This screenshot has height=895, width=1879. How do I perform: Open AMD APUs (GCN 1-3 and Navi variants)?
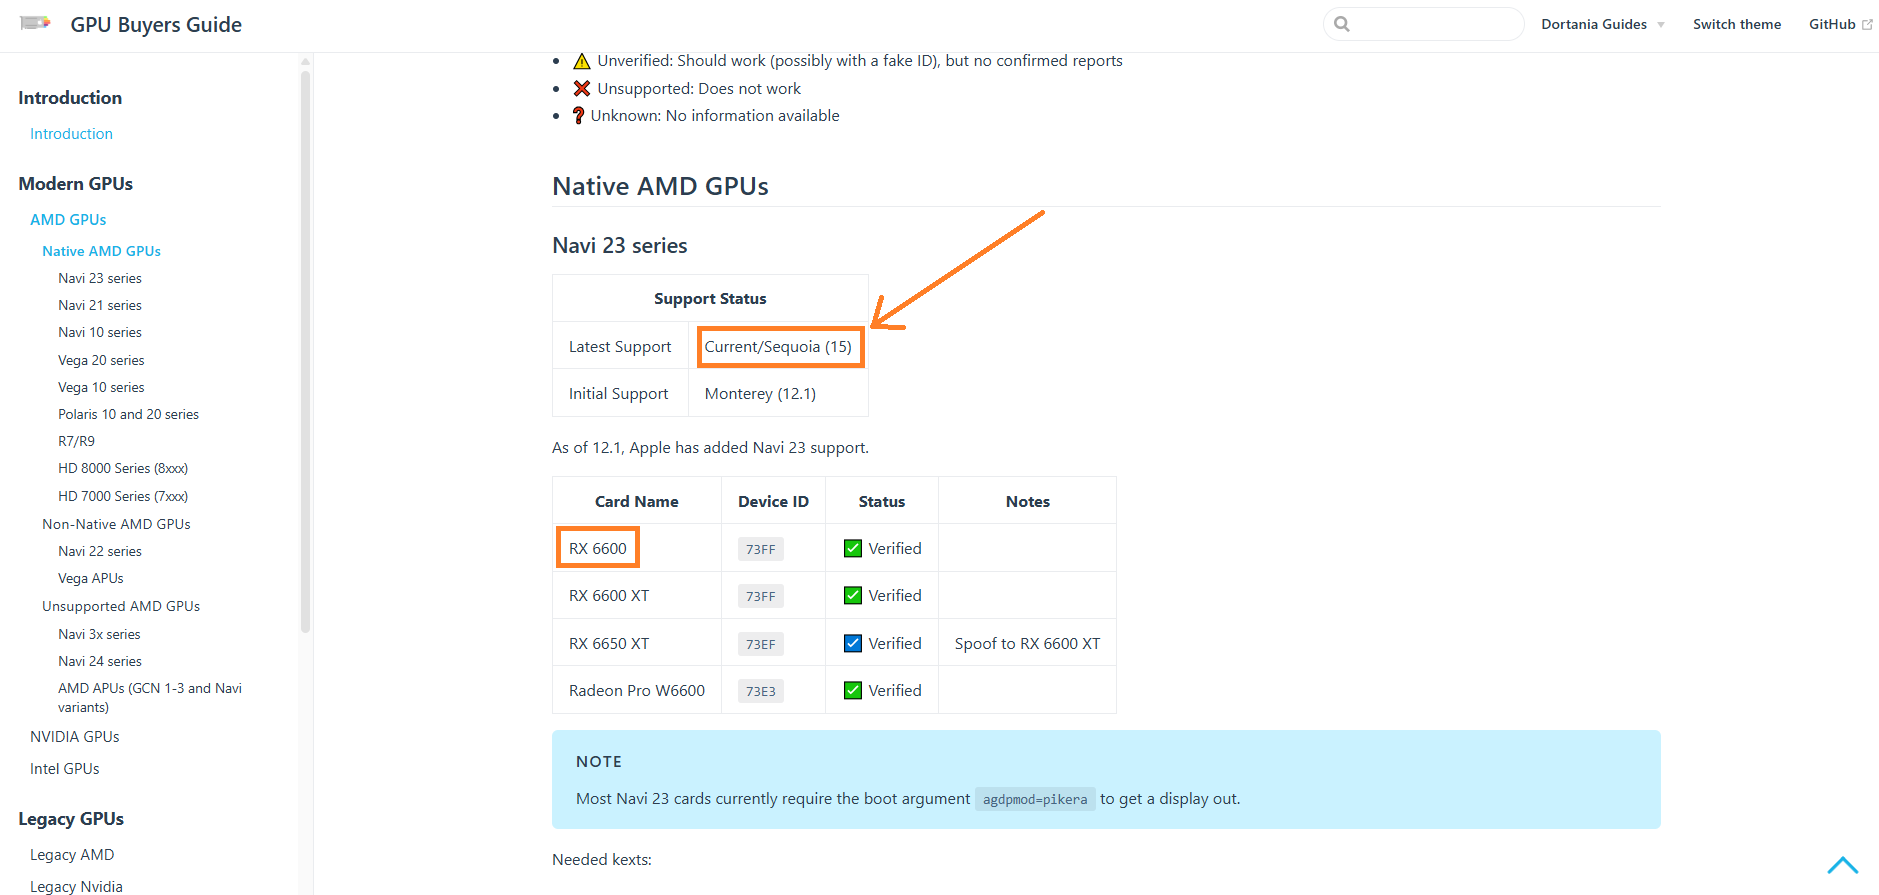(150, 697)
